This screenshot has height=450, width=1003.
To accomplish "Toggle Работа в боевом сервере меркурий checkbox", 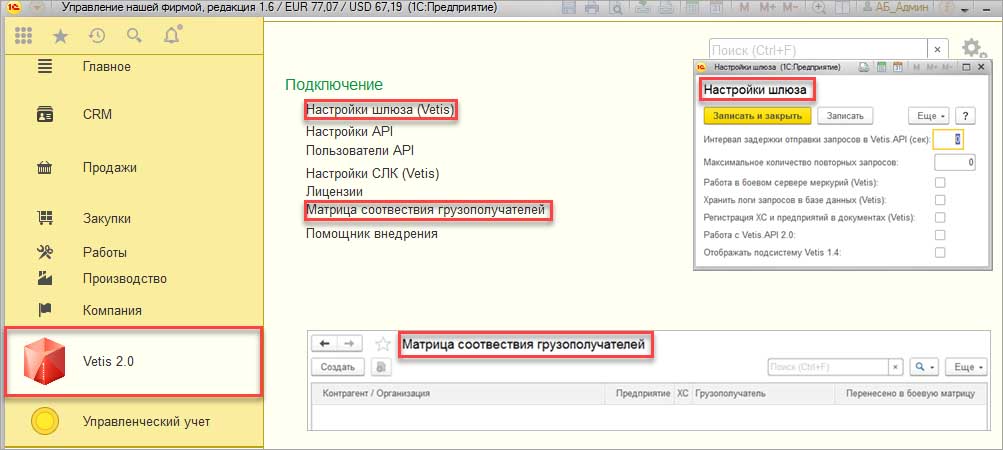I will [940, 183].
